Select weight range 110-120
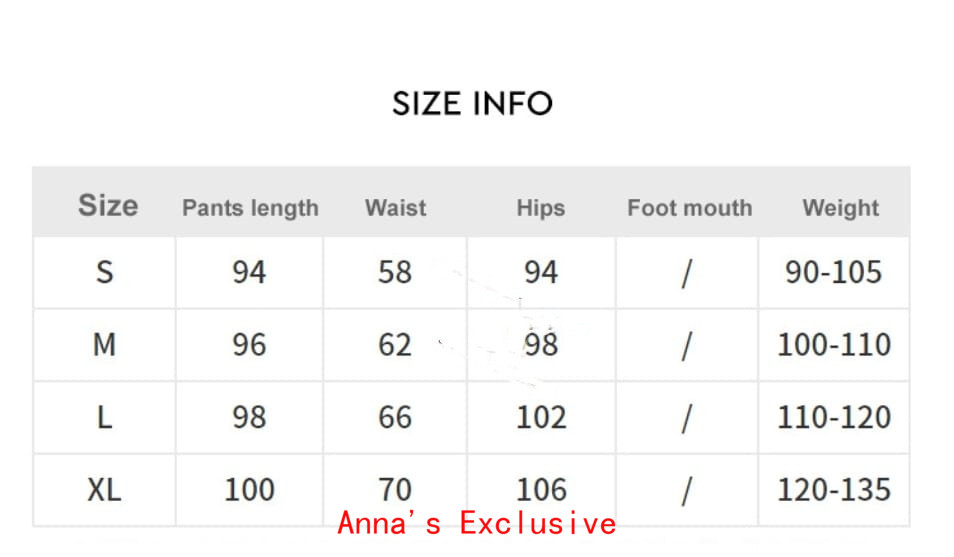The image size is (954, 557). [x=834, y=417]
